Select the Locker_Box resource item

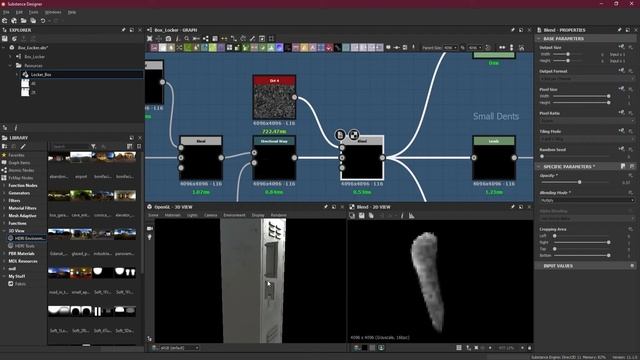tap(41, 75)
